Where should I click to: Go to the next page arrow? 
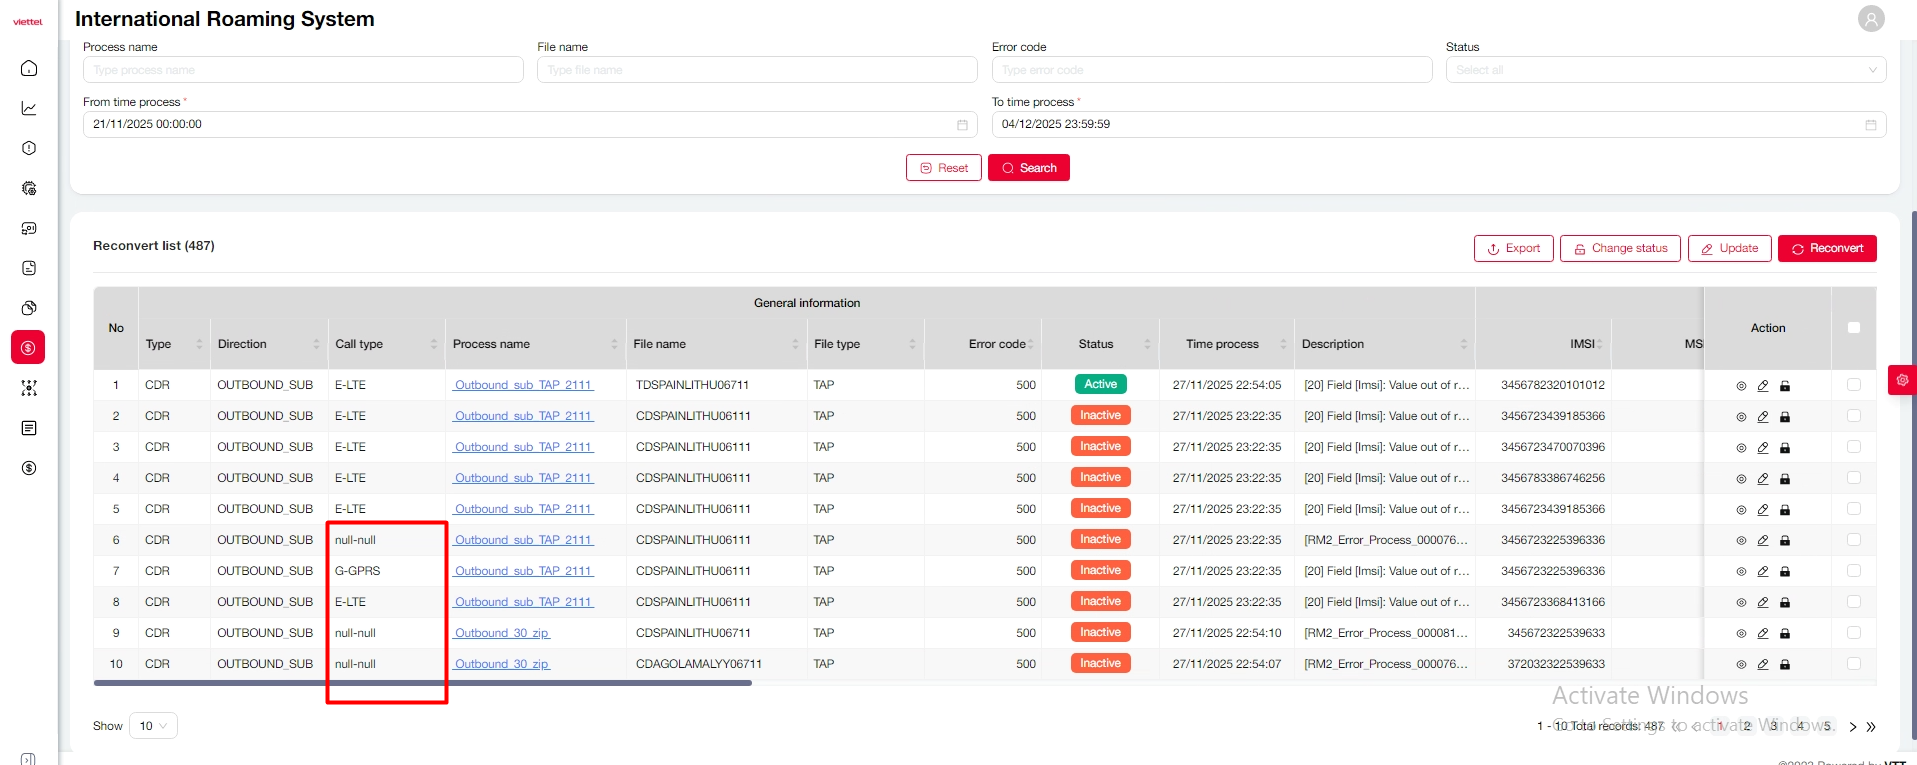(x=1853, y=727)
